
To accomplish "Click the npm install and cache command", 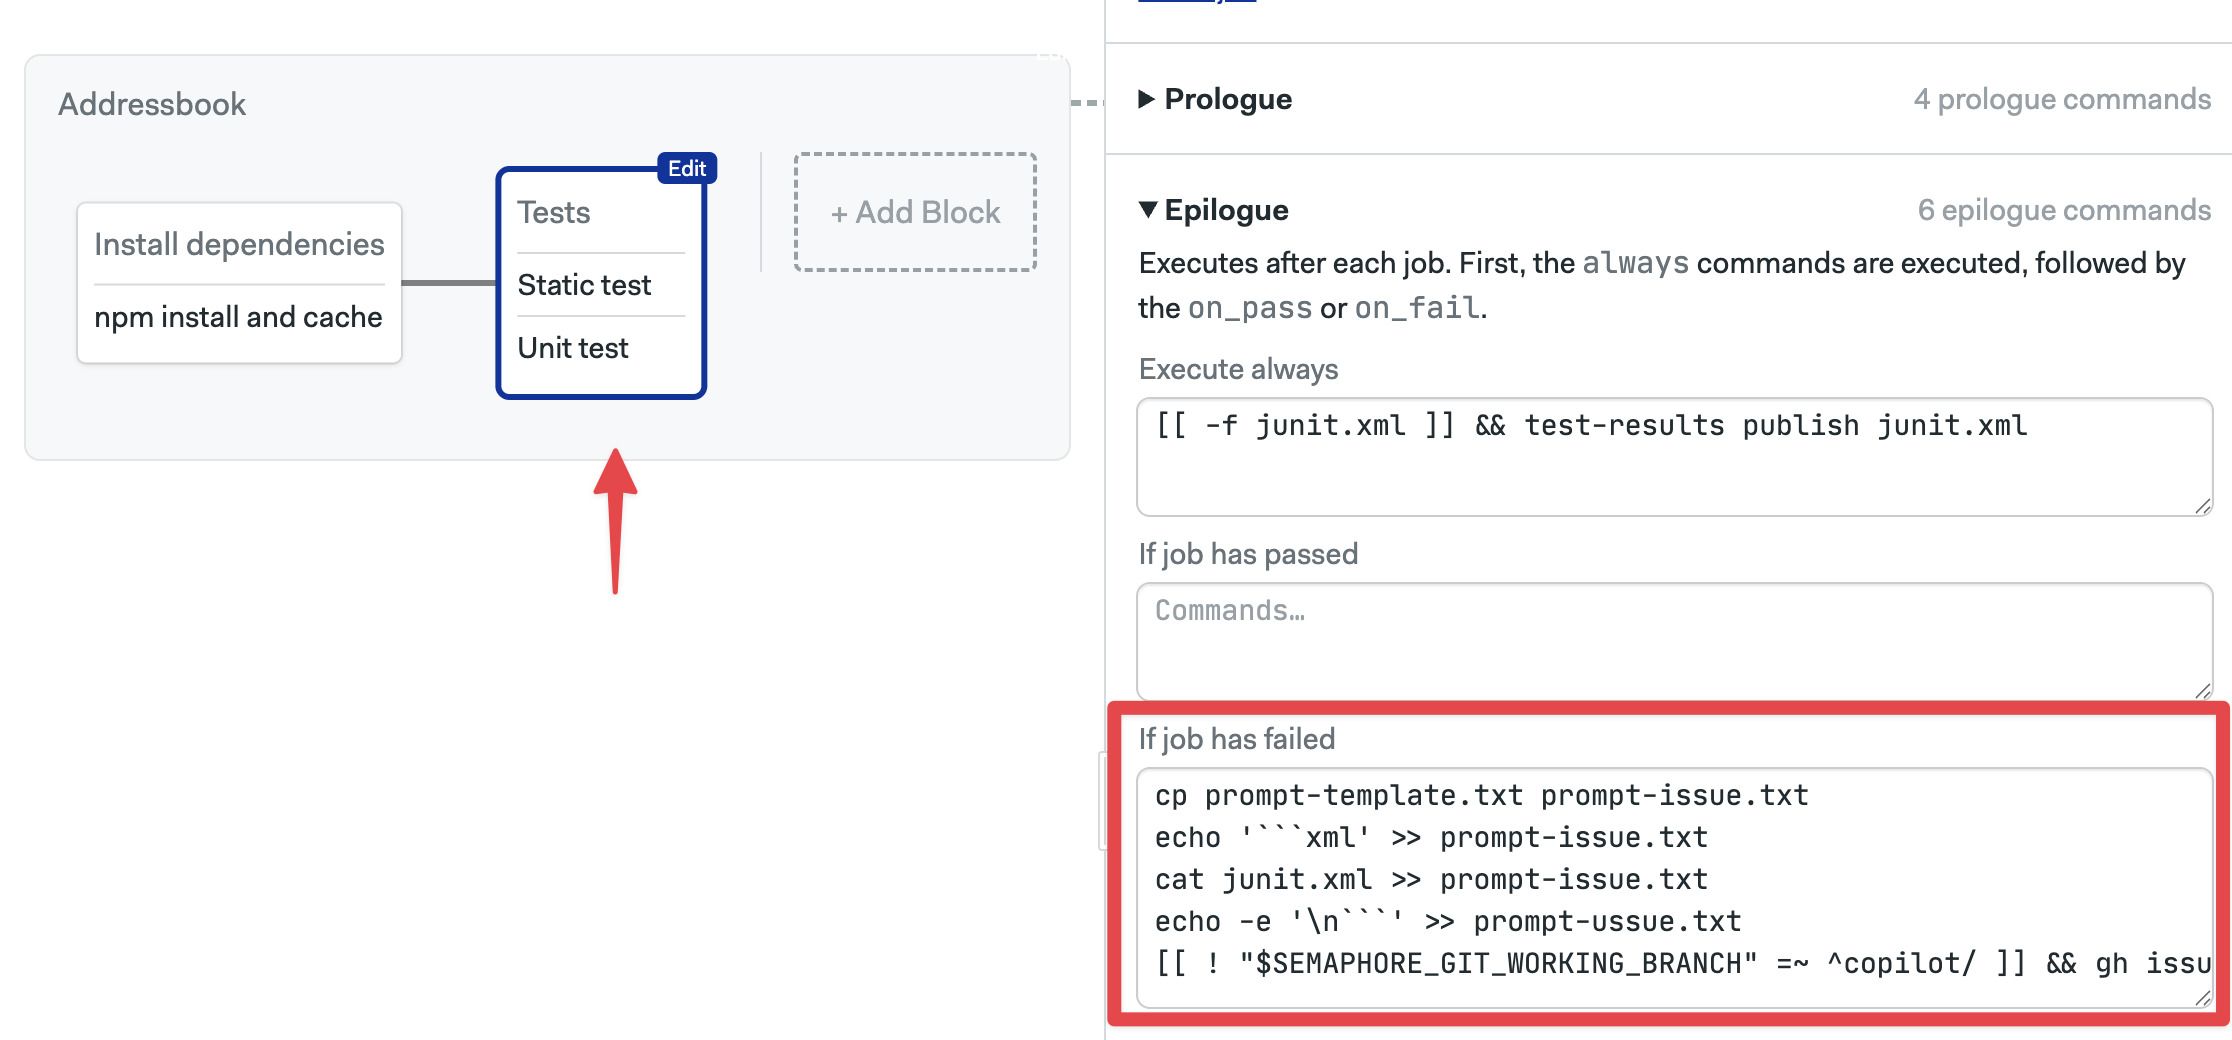I will click(x=237, y=317).
